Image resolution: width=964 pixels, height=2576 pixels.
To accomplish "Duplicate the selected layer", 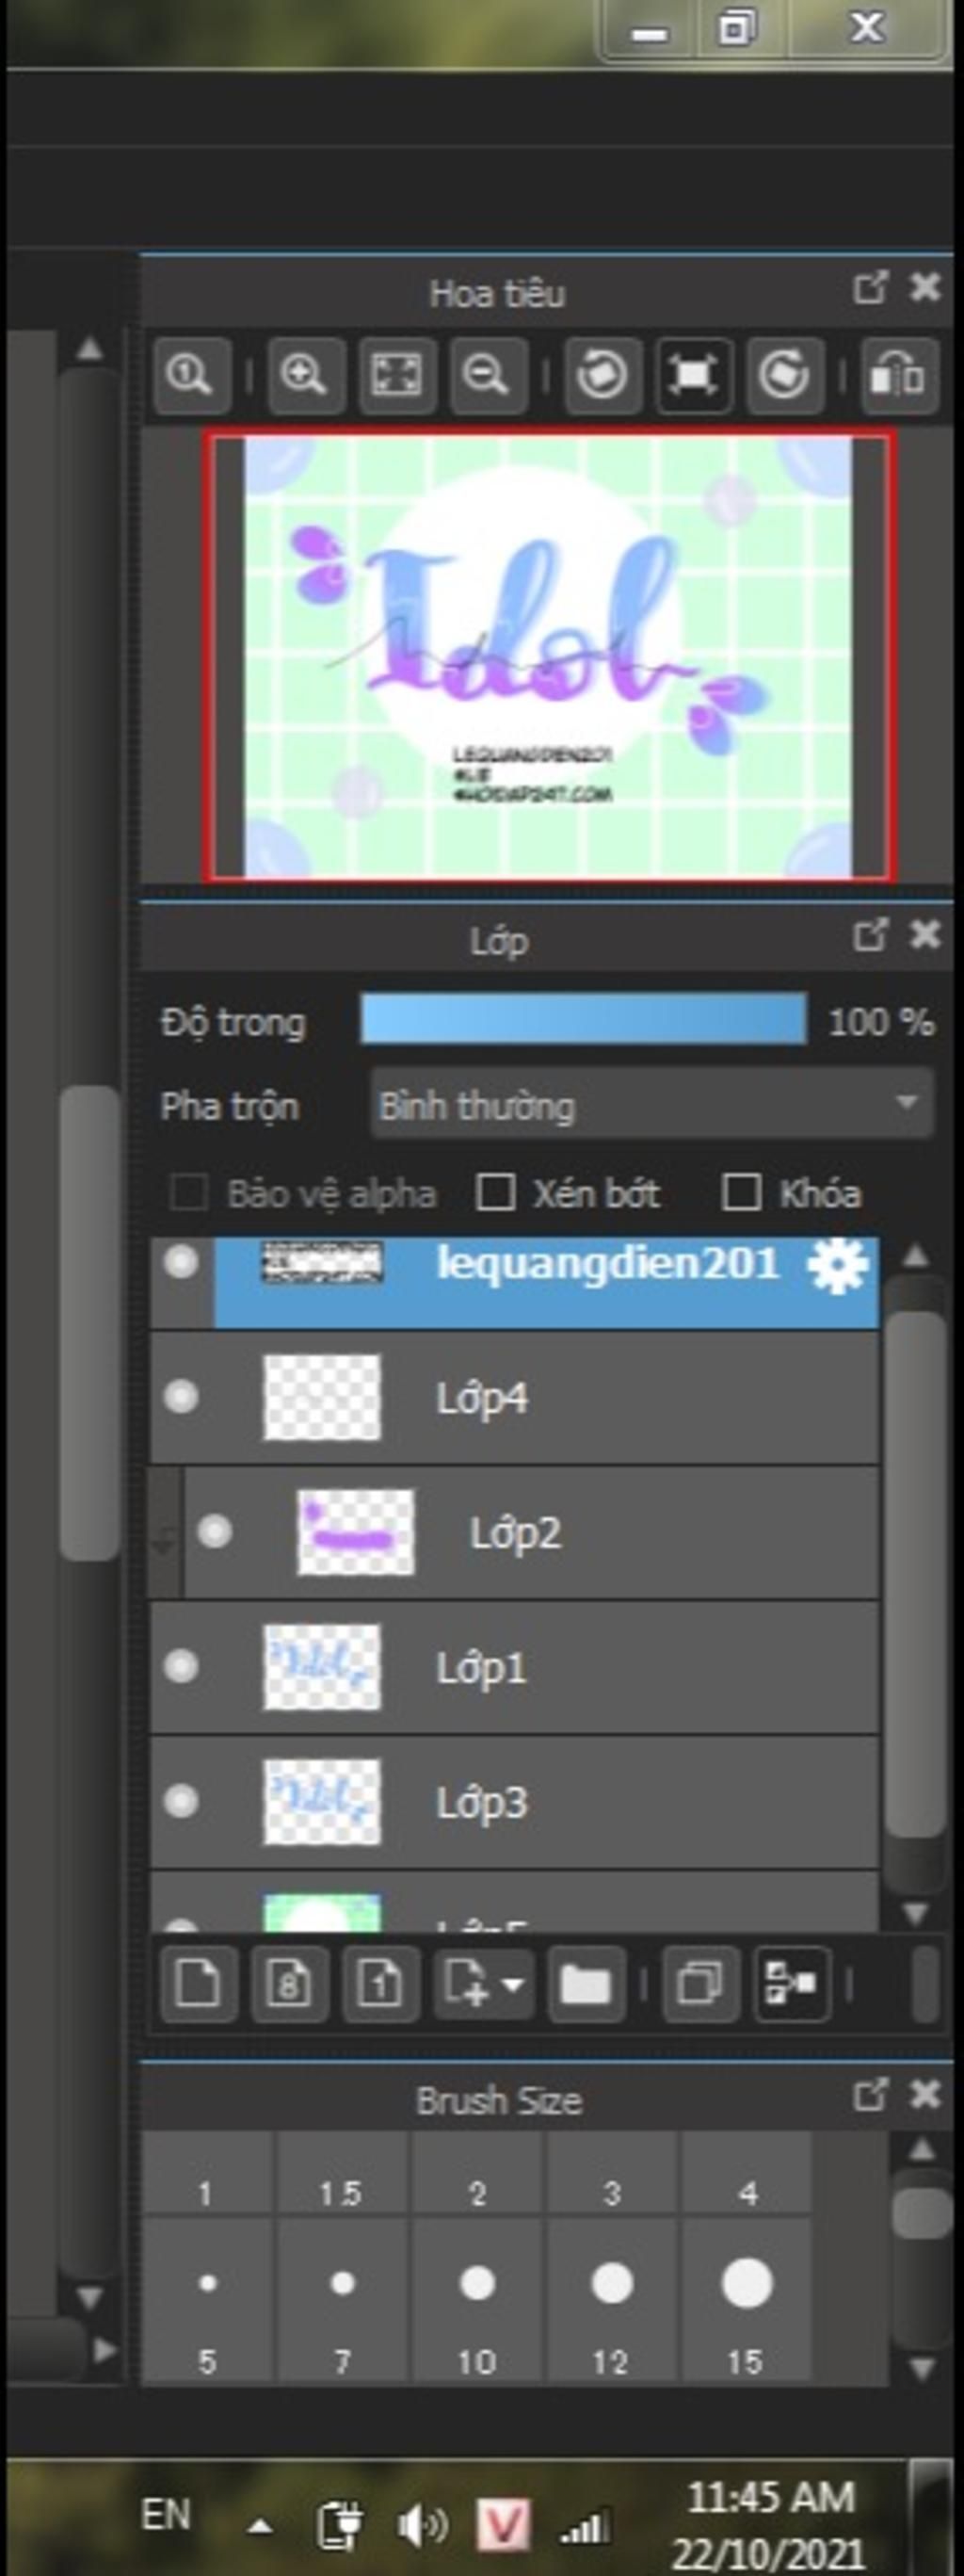I will tap(700, 1984).
